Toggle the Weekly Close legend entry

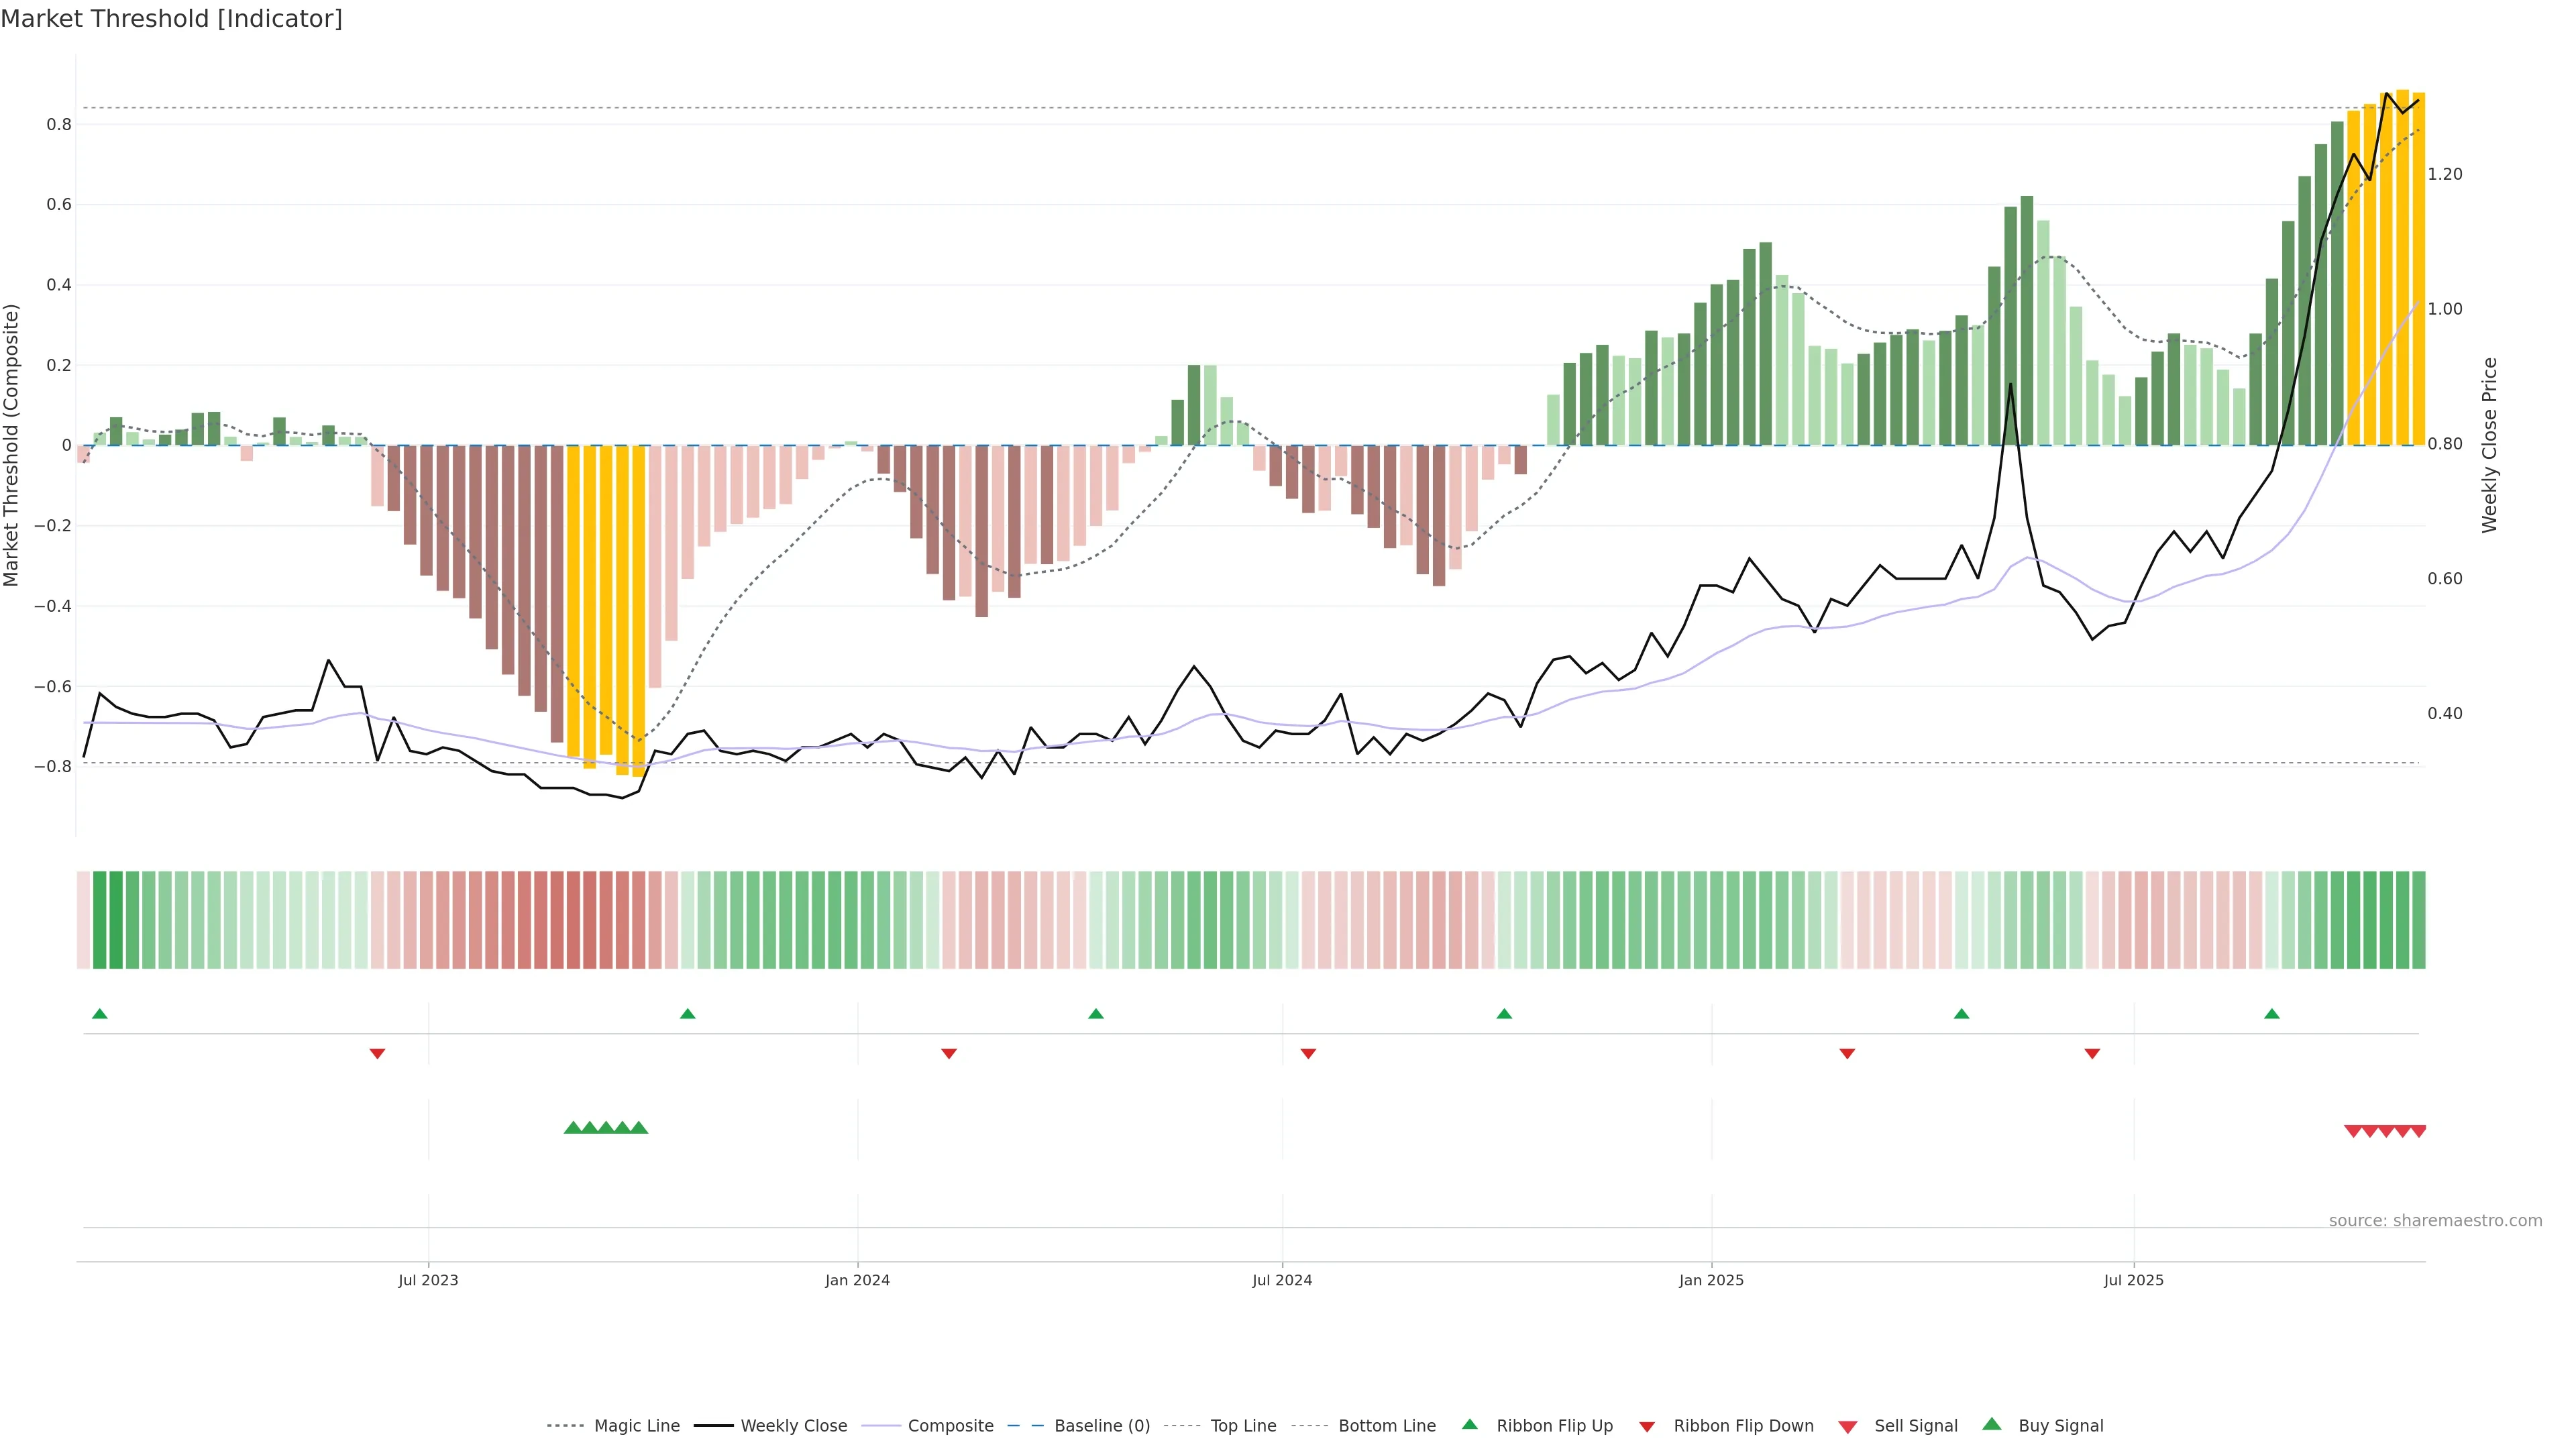(x=793, y=1426)
